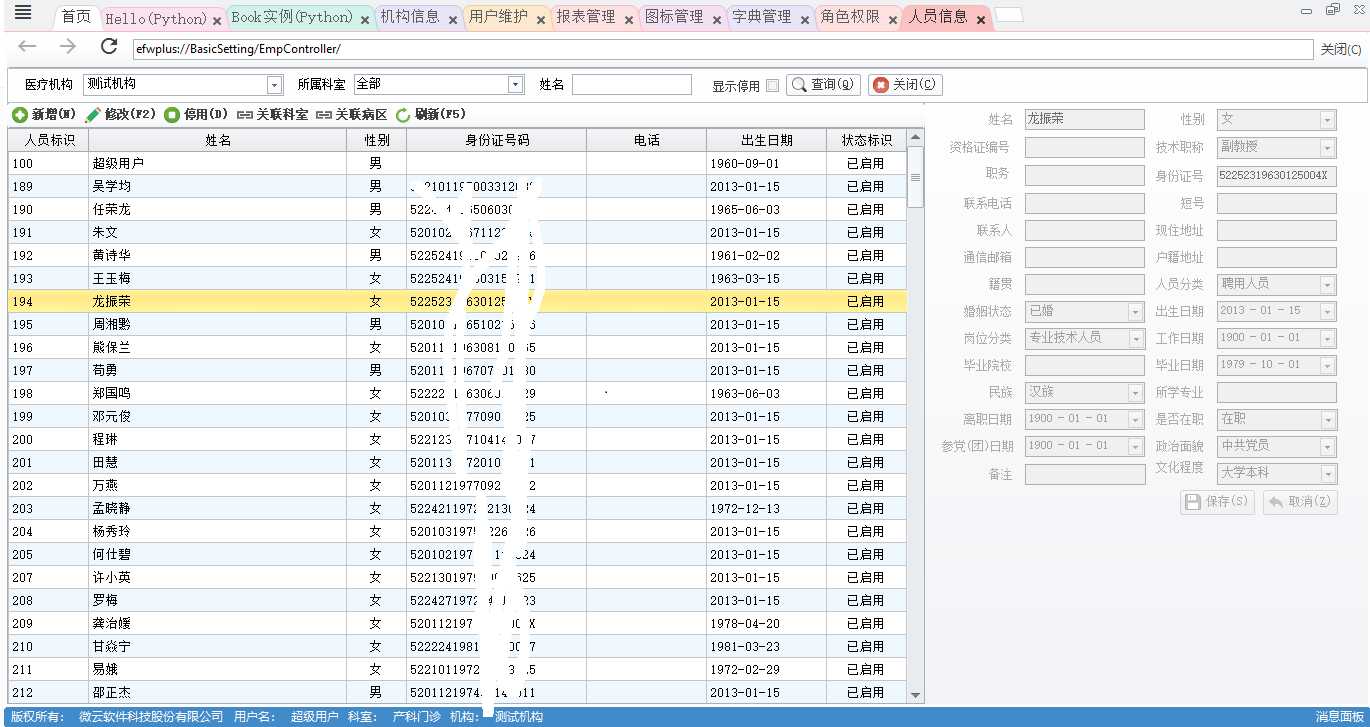
Task: Click the 新增 (add) green plus icon
Action: [x=22, y=113]
